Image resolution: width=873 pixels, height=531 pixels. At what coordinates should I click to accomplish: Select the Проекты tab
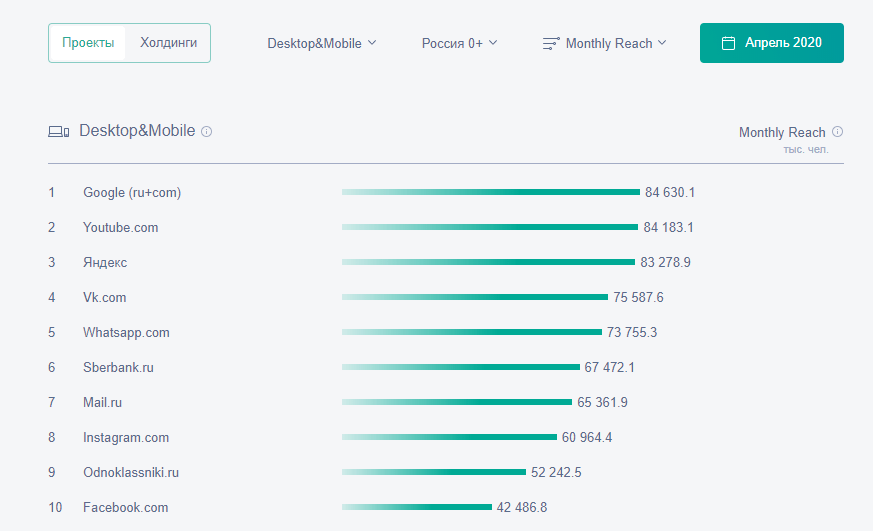coord(88,43)
